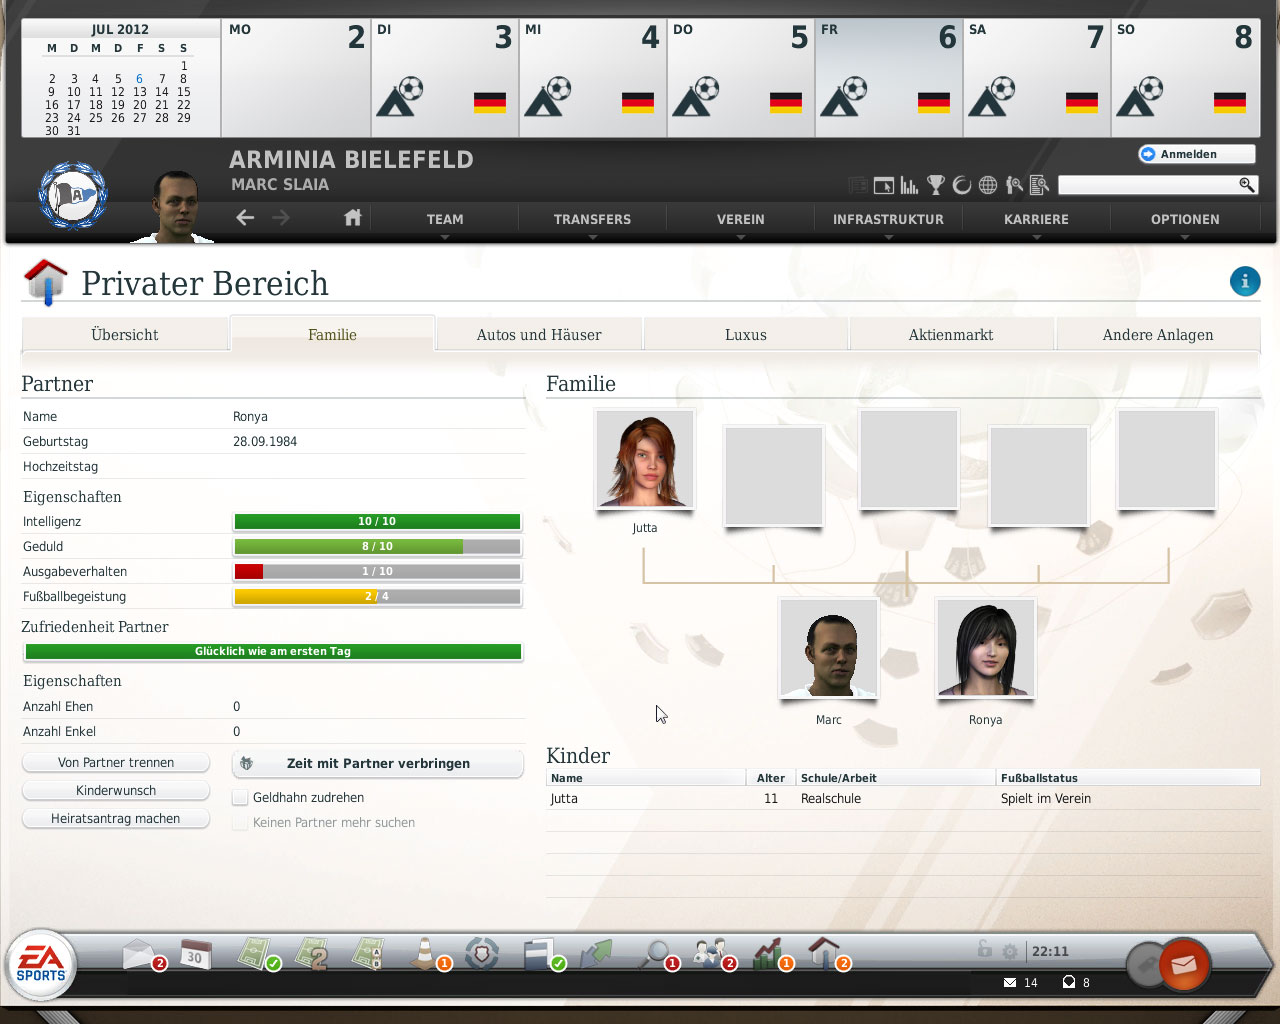Open the swirl logo icon in top toolbar
This screenshot has width=1280, height=1024.
[962, 185]
